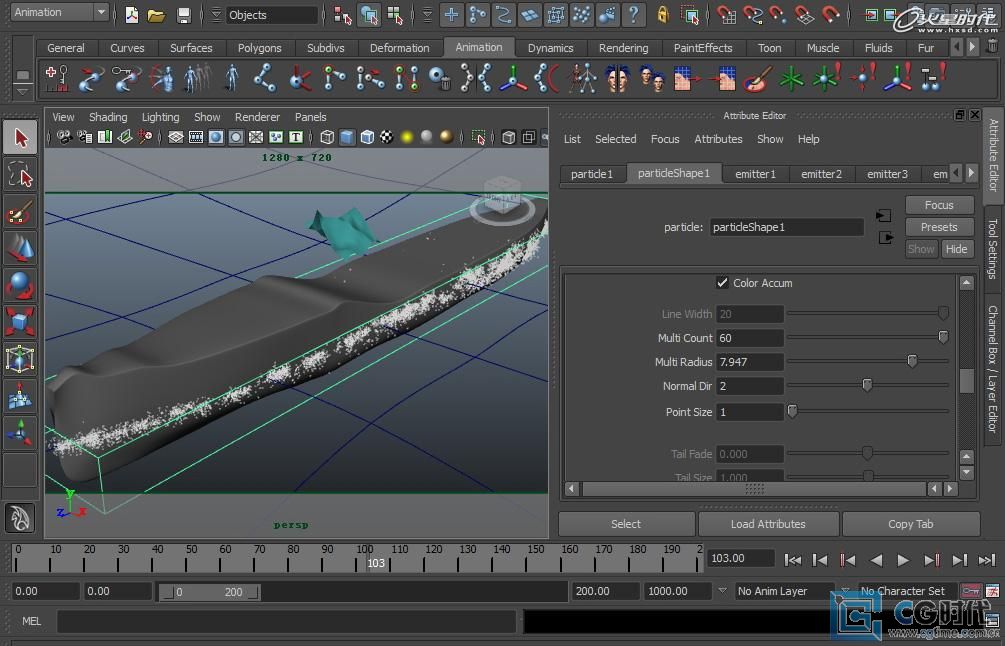The width and height of the screenshot is (1005, 646).
Task: Switch to the Polygons shelf tab
Action: 260,48
